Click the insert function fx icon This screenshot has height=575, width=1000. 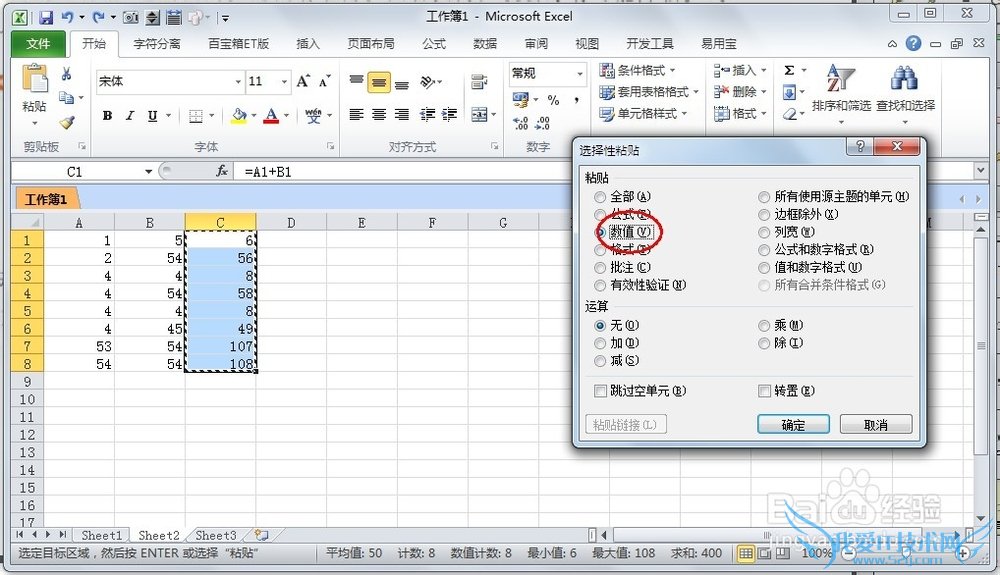(x=221, y=171)
